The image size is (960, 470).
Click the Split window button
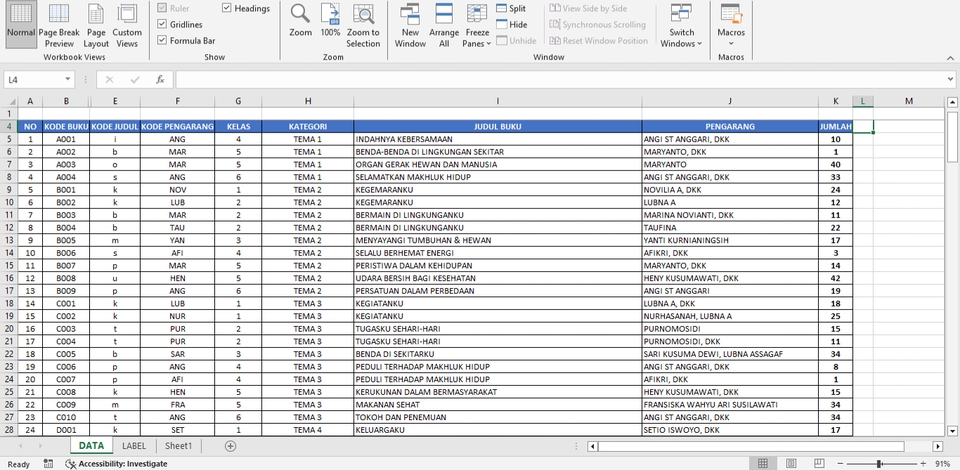[511, 9]
